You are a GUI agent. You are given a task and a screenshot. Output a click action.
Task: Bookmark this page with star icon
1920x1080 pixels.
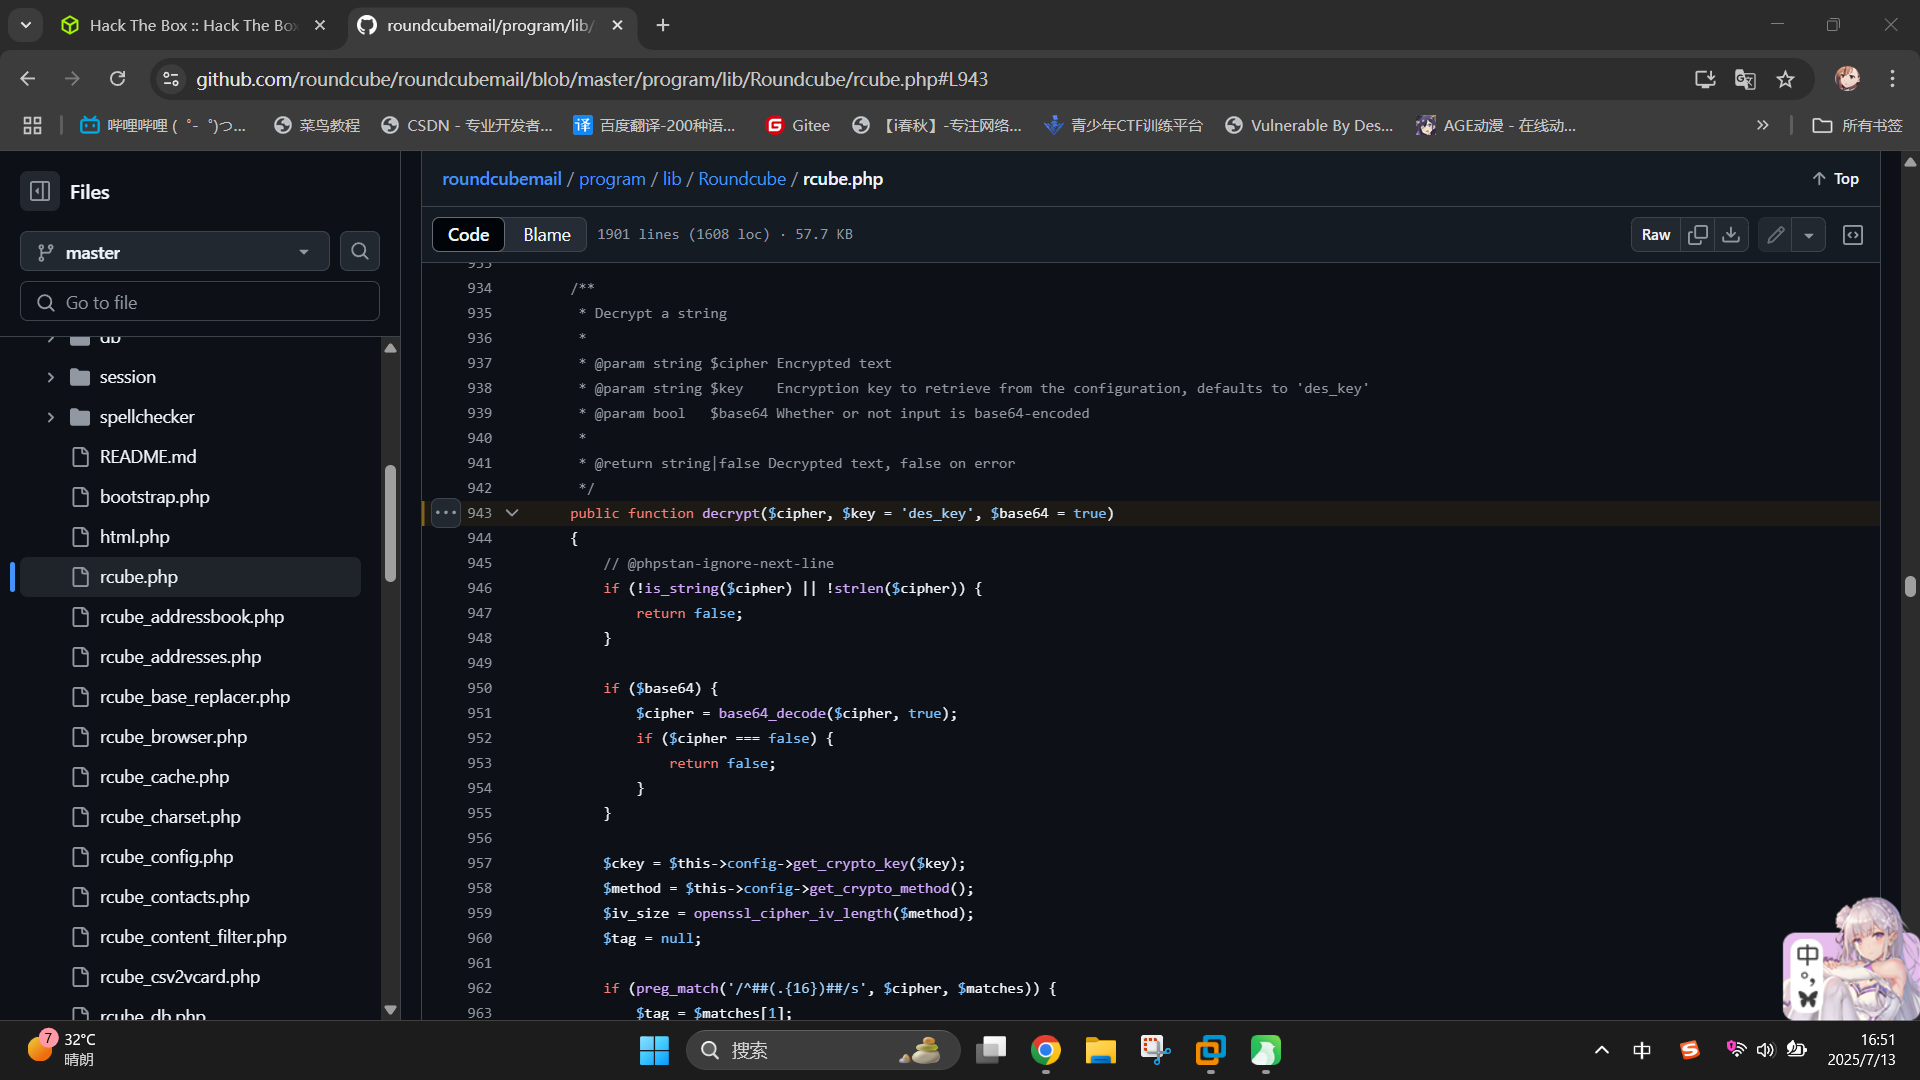coord(1786,79)
